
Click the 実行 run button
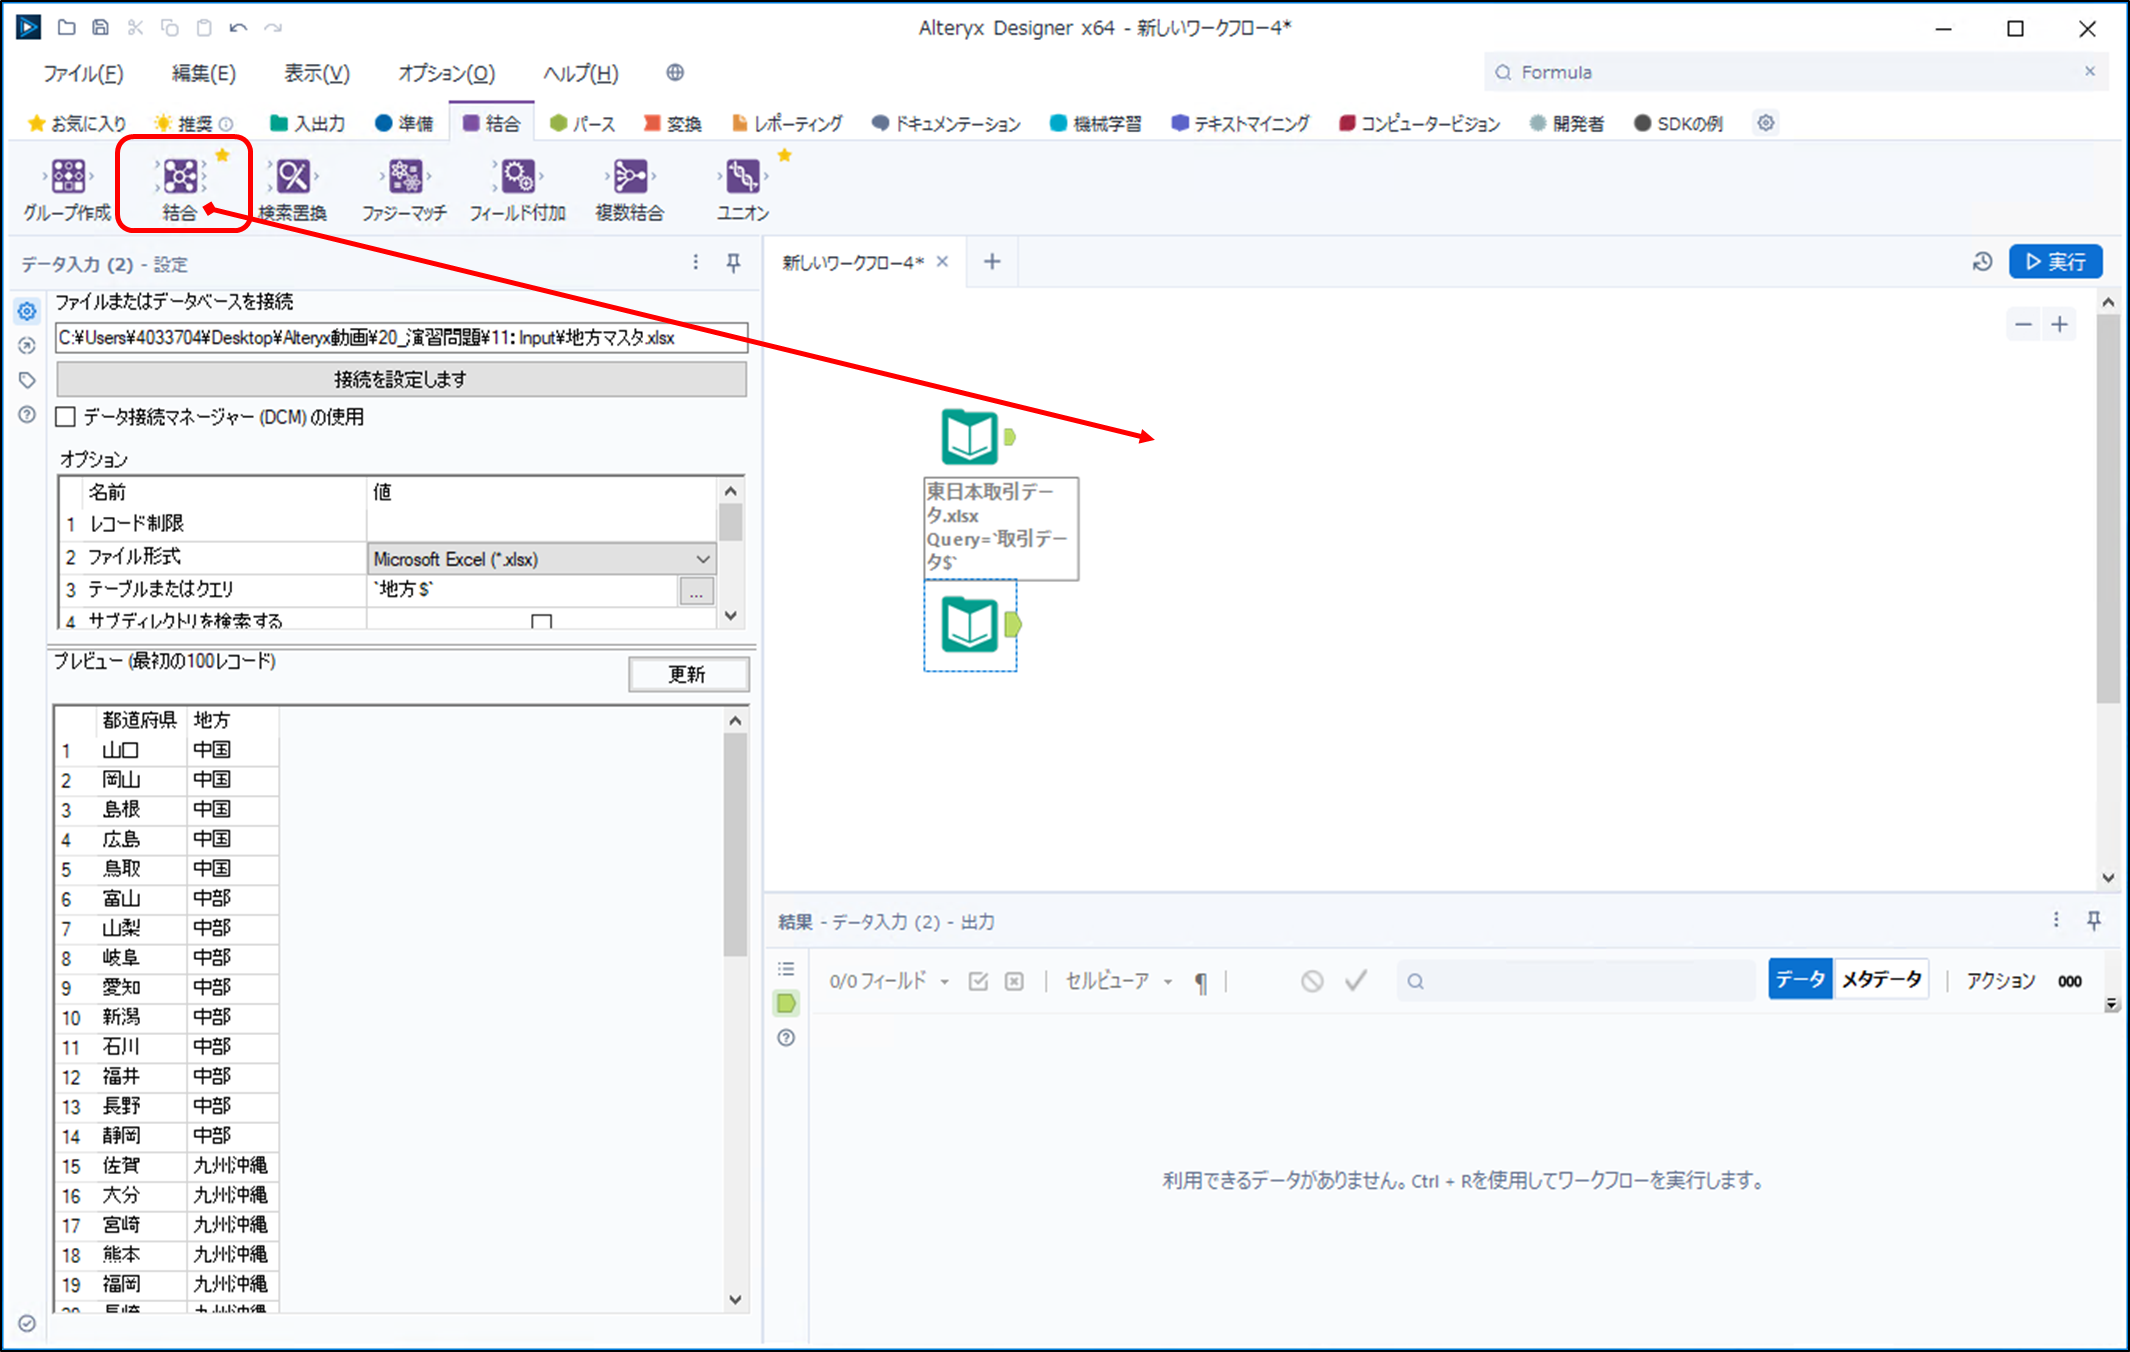pyautogui.click(x=2055, y=262)
